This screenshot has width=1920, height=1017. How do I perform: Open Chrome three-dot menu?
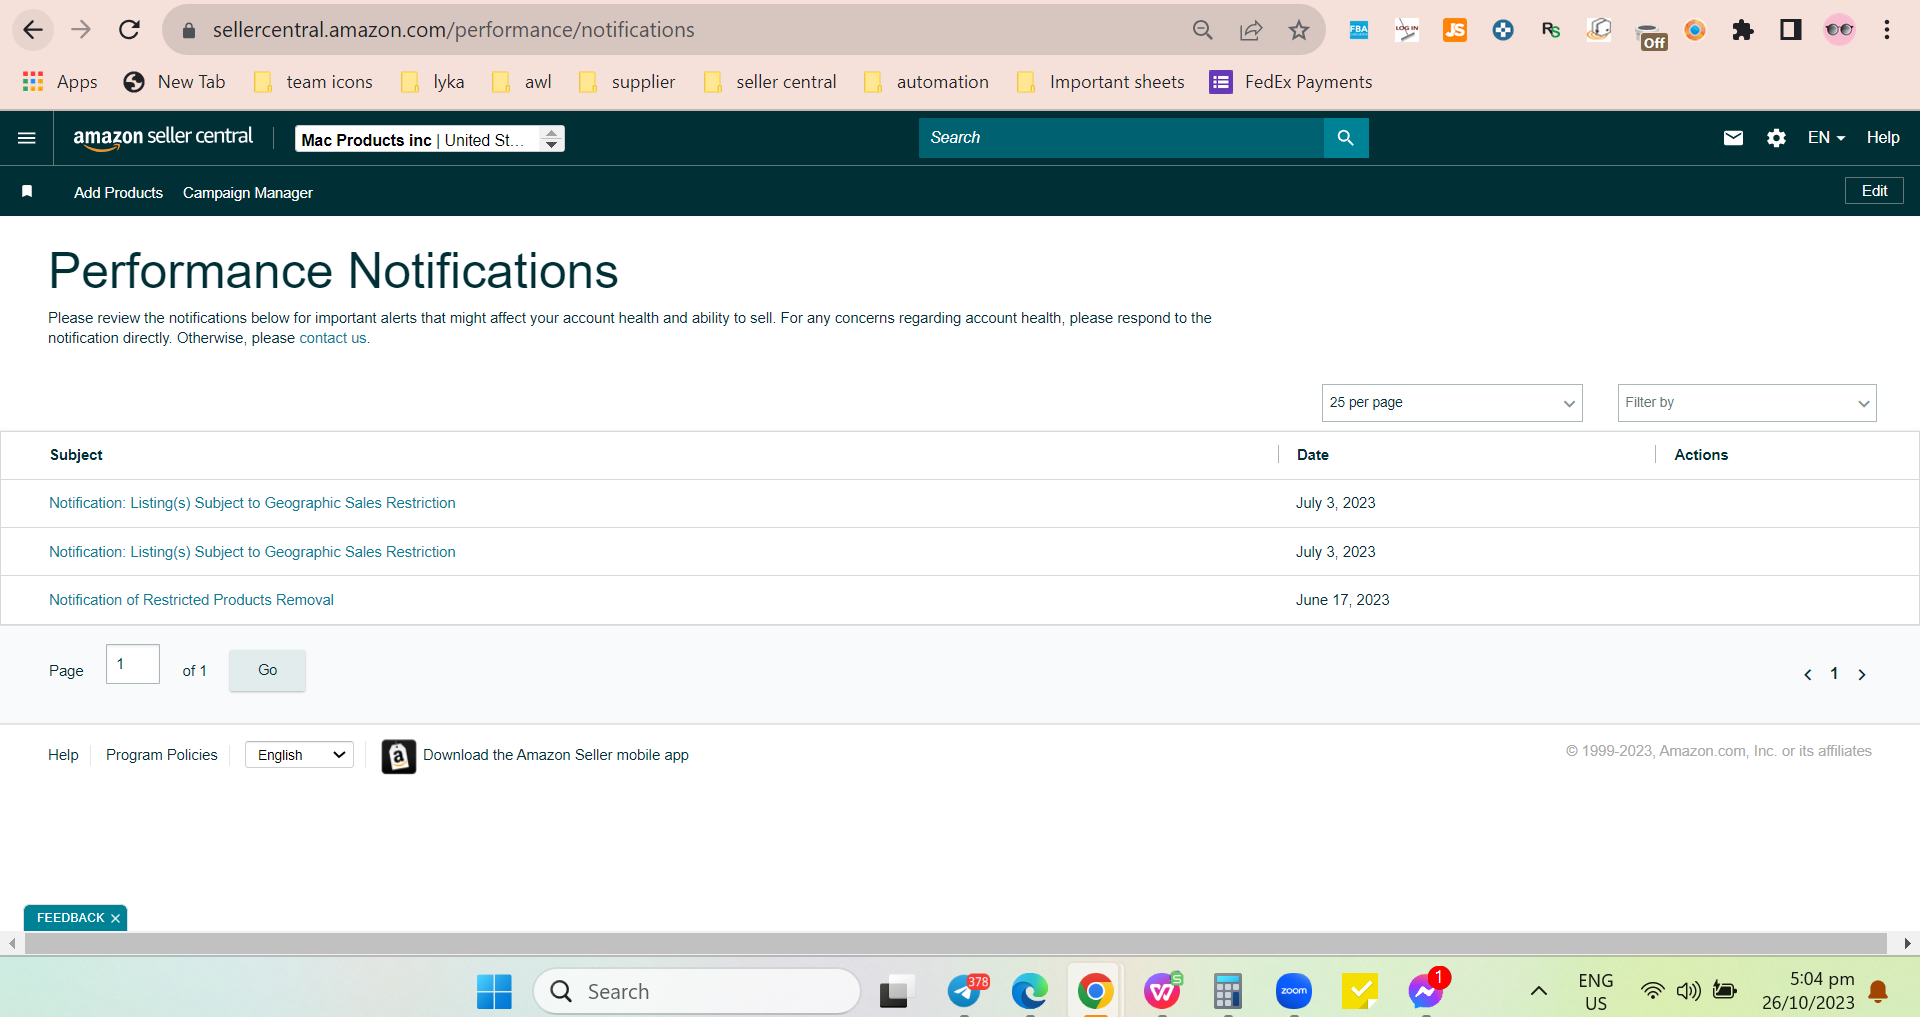pyautogui.click(x=1887, y=30)
